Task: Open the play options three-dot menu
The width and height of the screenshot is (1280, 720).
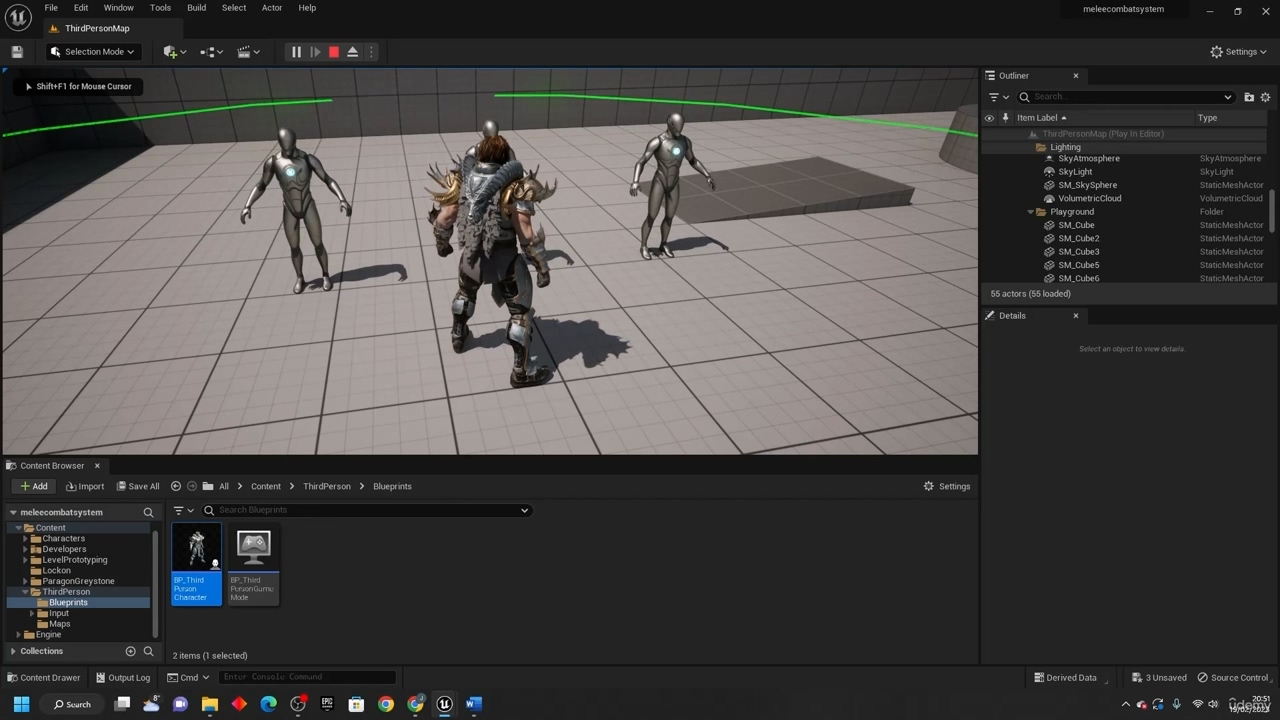Action: tap(371, 52)
